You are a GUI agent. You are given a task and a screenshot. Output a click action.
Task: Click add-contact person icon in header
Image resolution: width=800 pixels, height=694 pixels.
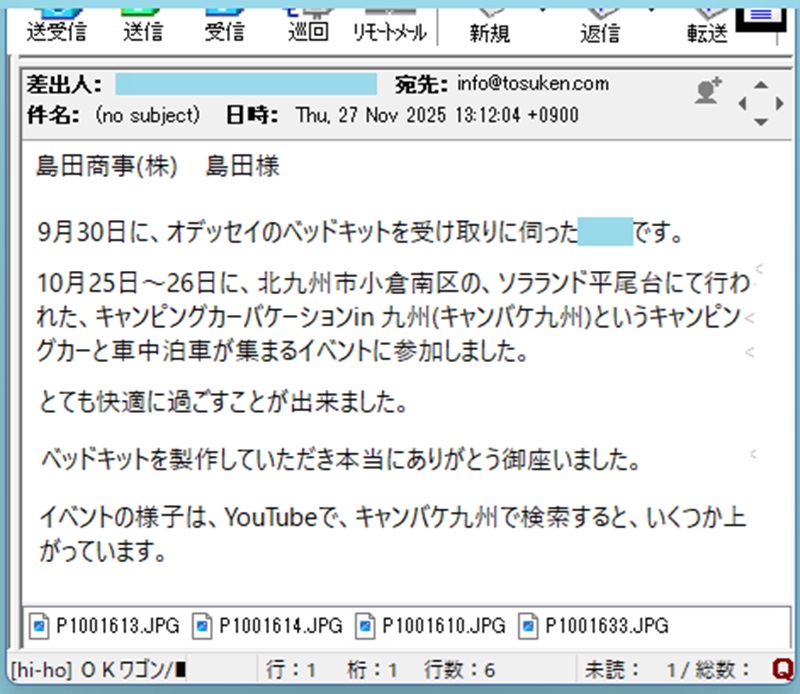coord(708,91)
